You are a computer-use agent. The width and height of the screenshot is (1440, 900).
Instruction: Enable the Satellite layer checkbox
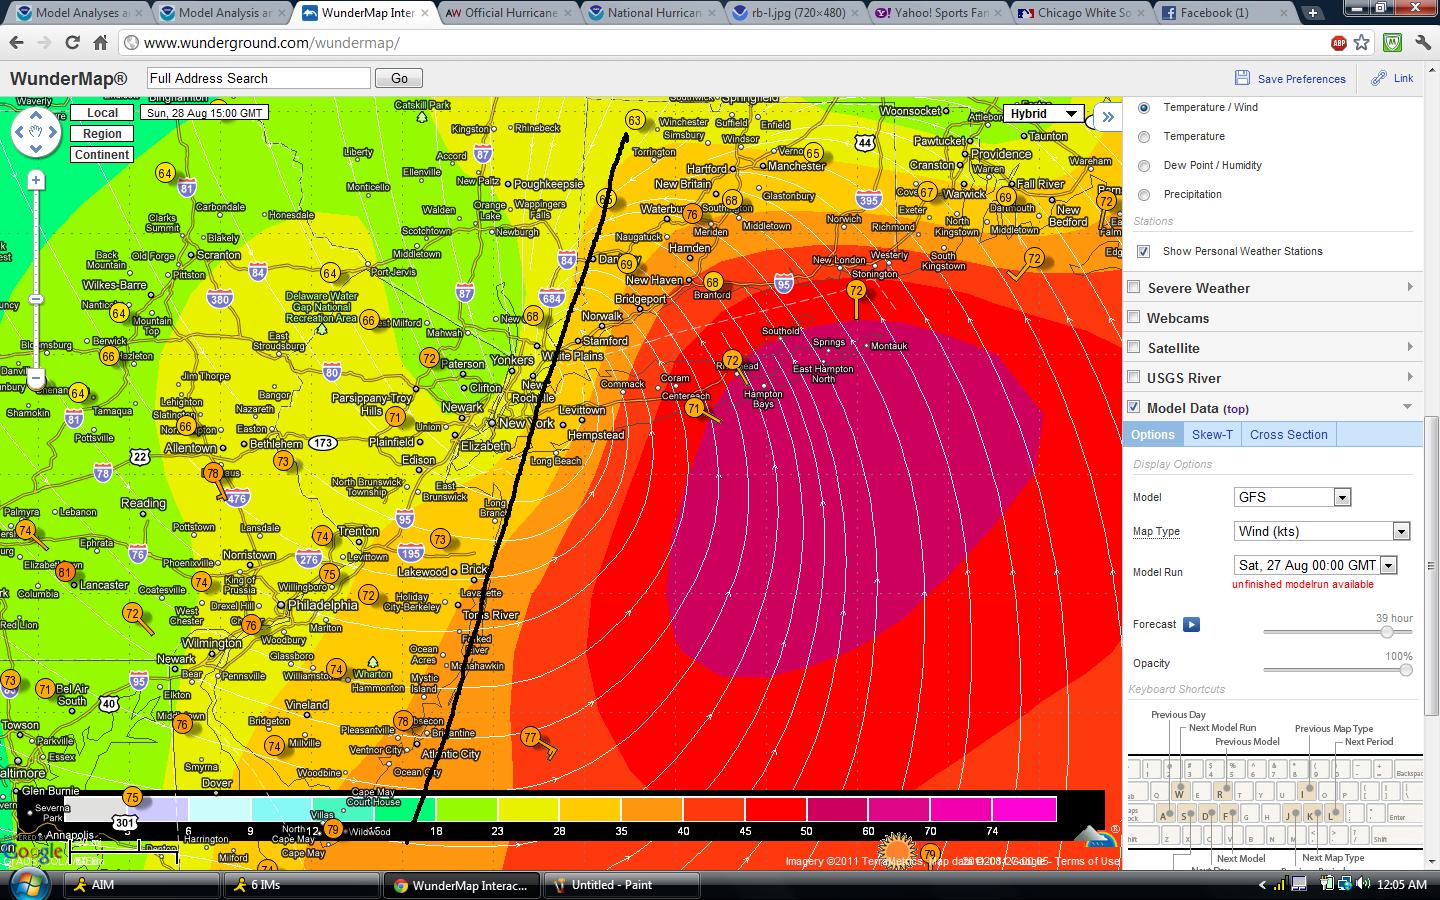[1134, 347]
